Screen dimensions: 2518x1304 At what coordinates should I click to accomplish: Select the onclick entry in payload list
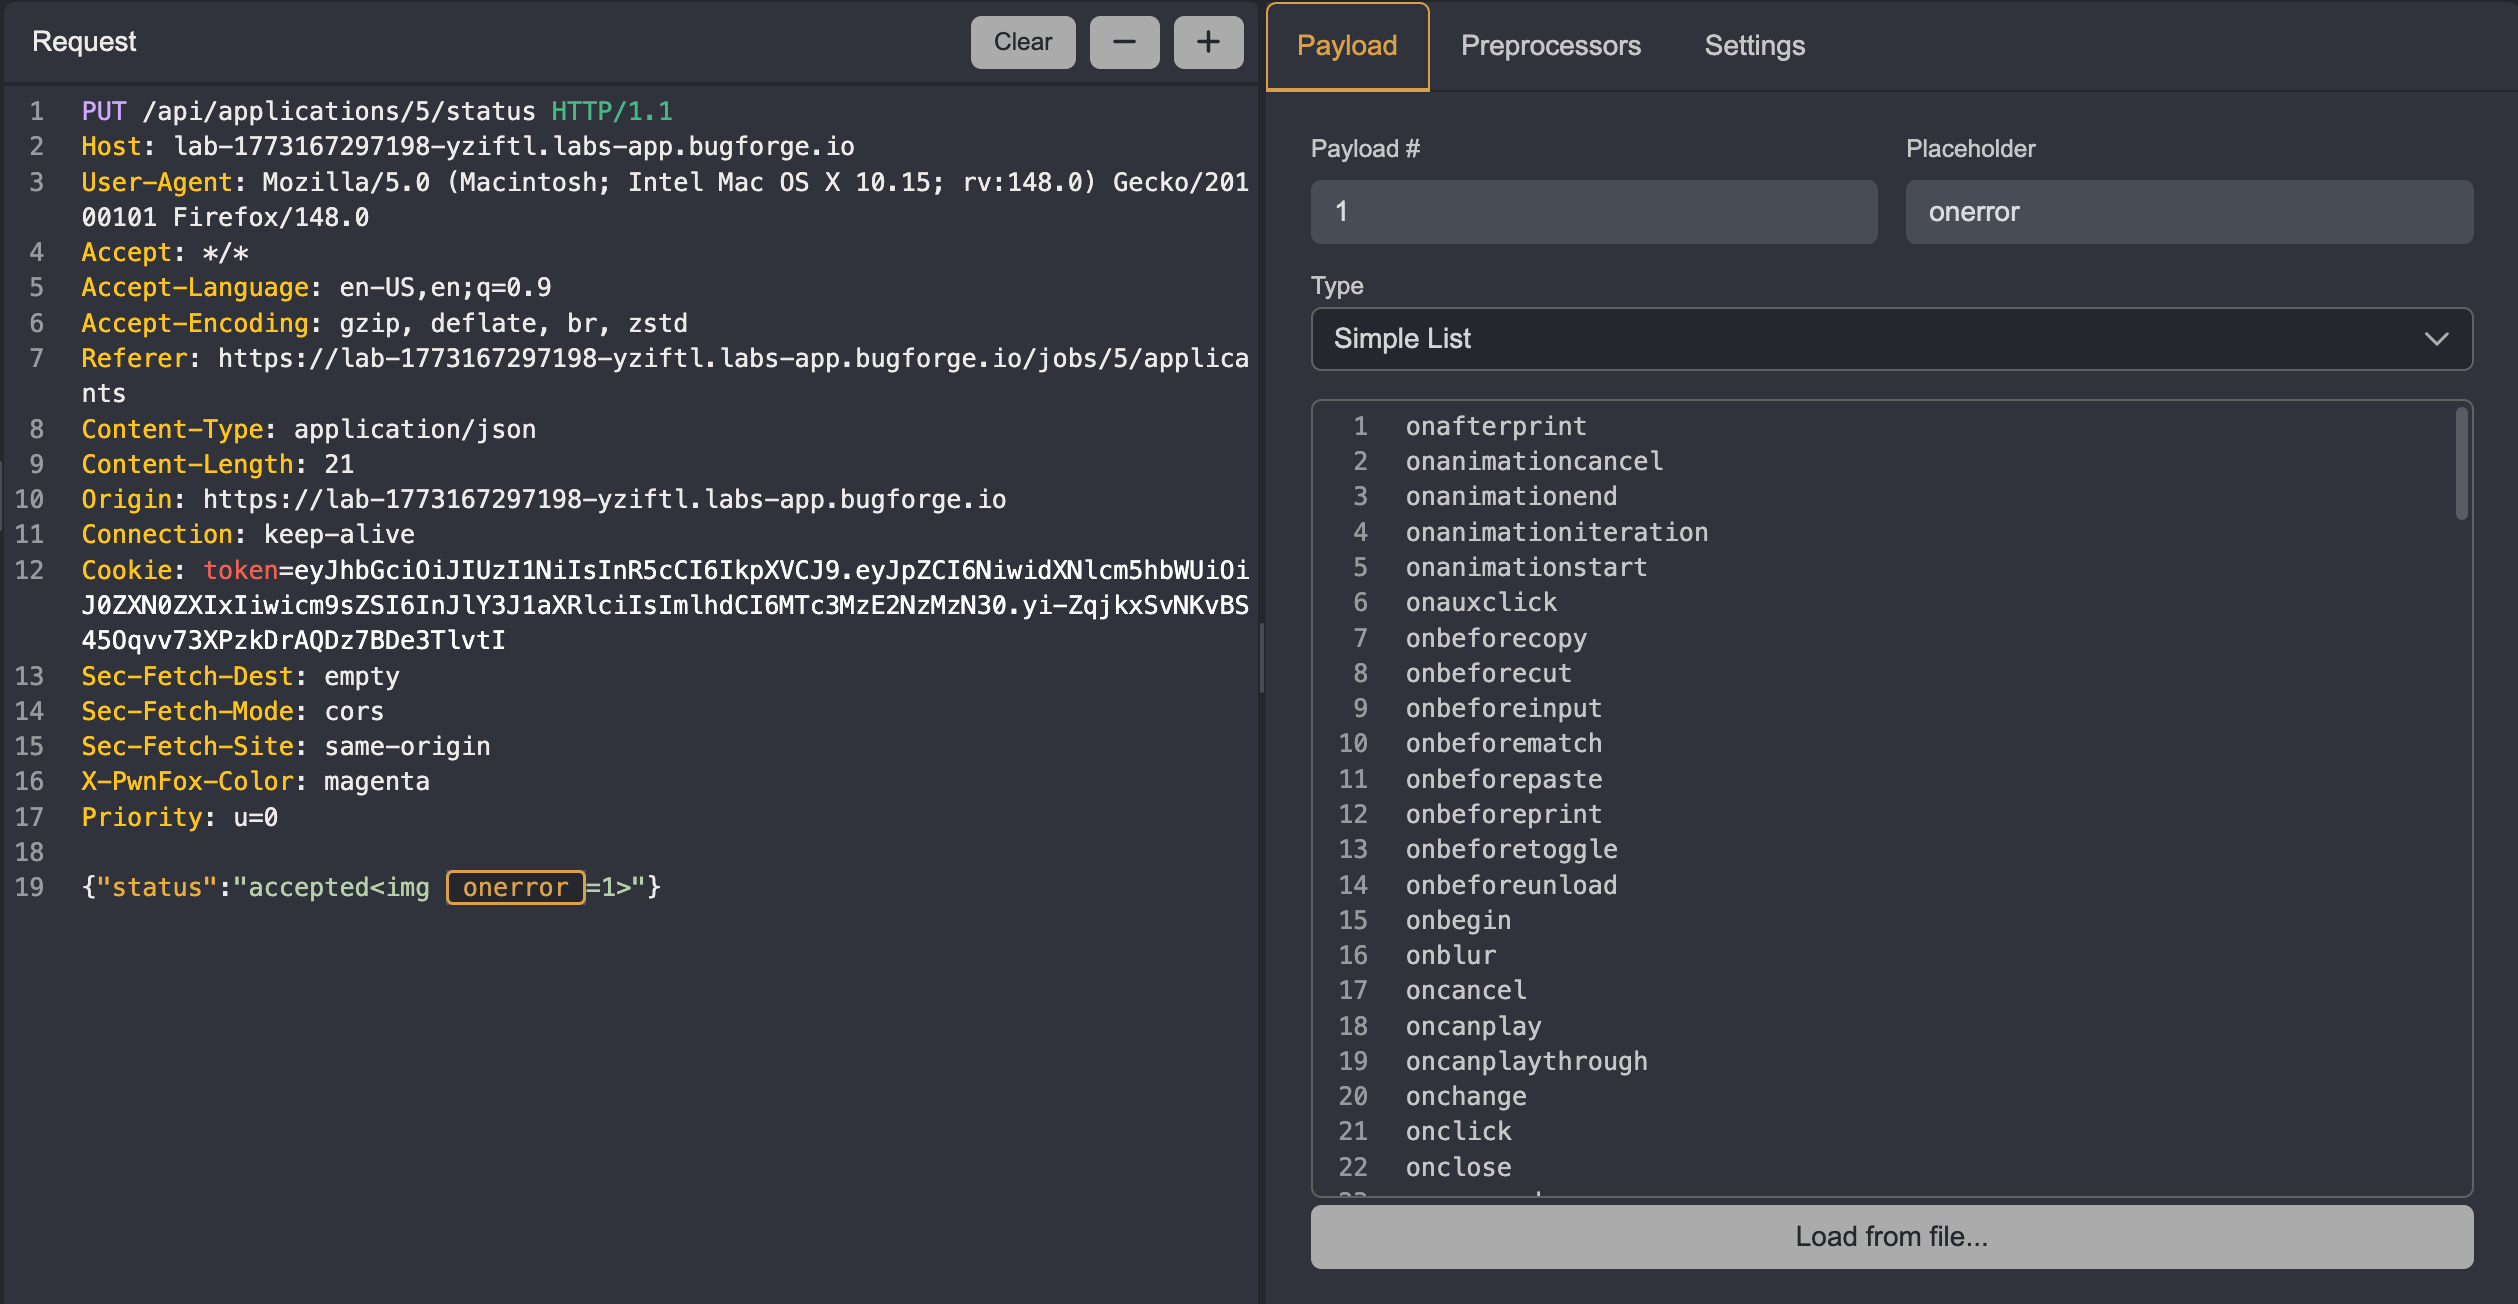pyautogui.click(x=1458, y=1131)
